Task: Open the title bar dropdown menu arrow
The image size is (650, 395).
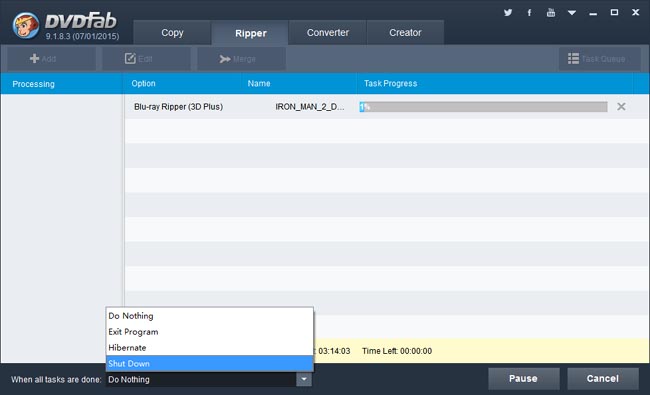Action: click(572, 13)
